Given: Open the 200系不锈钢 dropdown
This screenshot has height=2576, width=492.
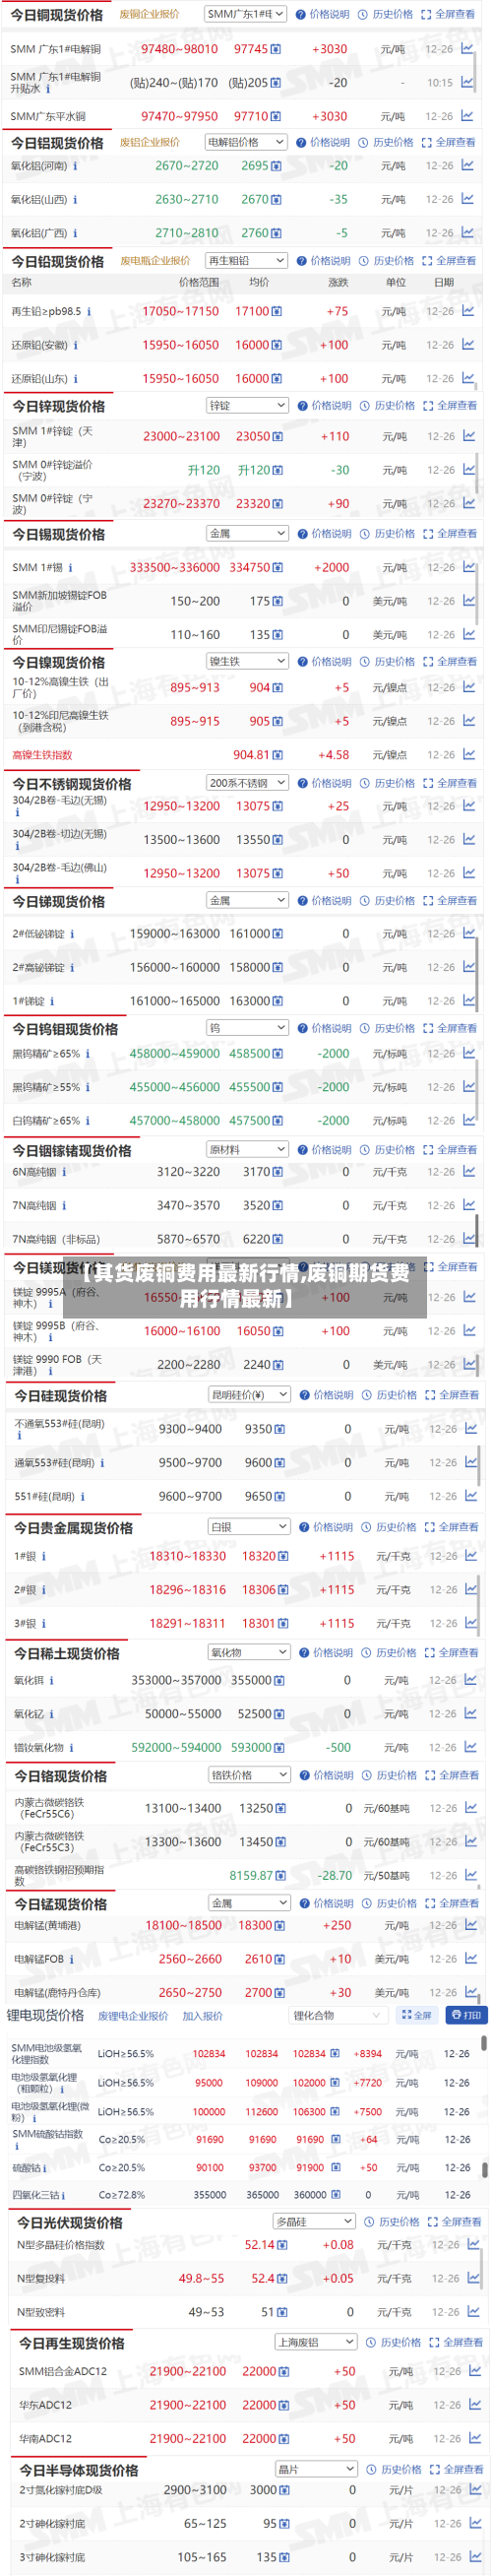Looking at the screenshot, I should tap(247, 783).
